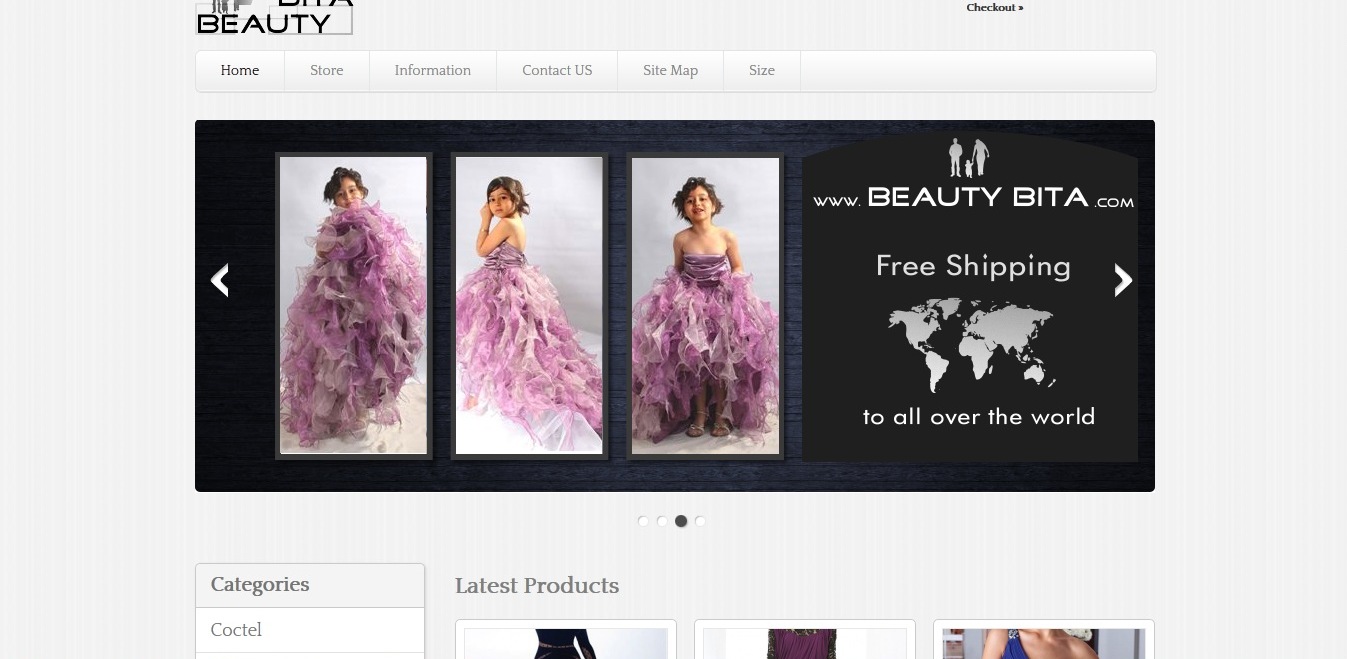1347x659 pixels.
Task: Click the previous slide arrow on the banner
Action: click(x=220, y=280)
